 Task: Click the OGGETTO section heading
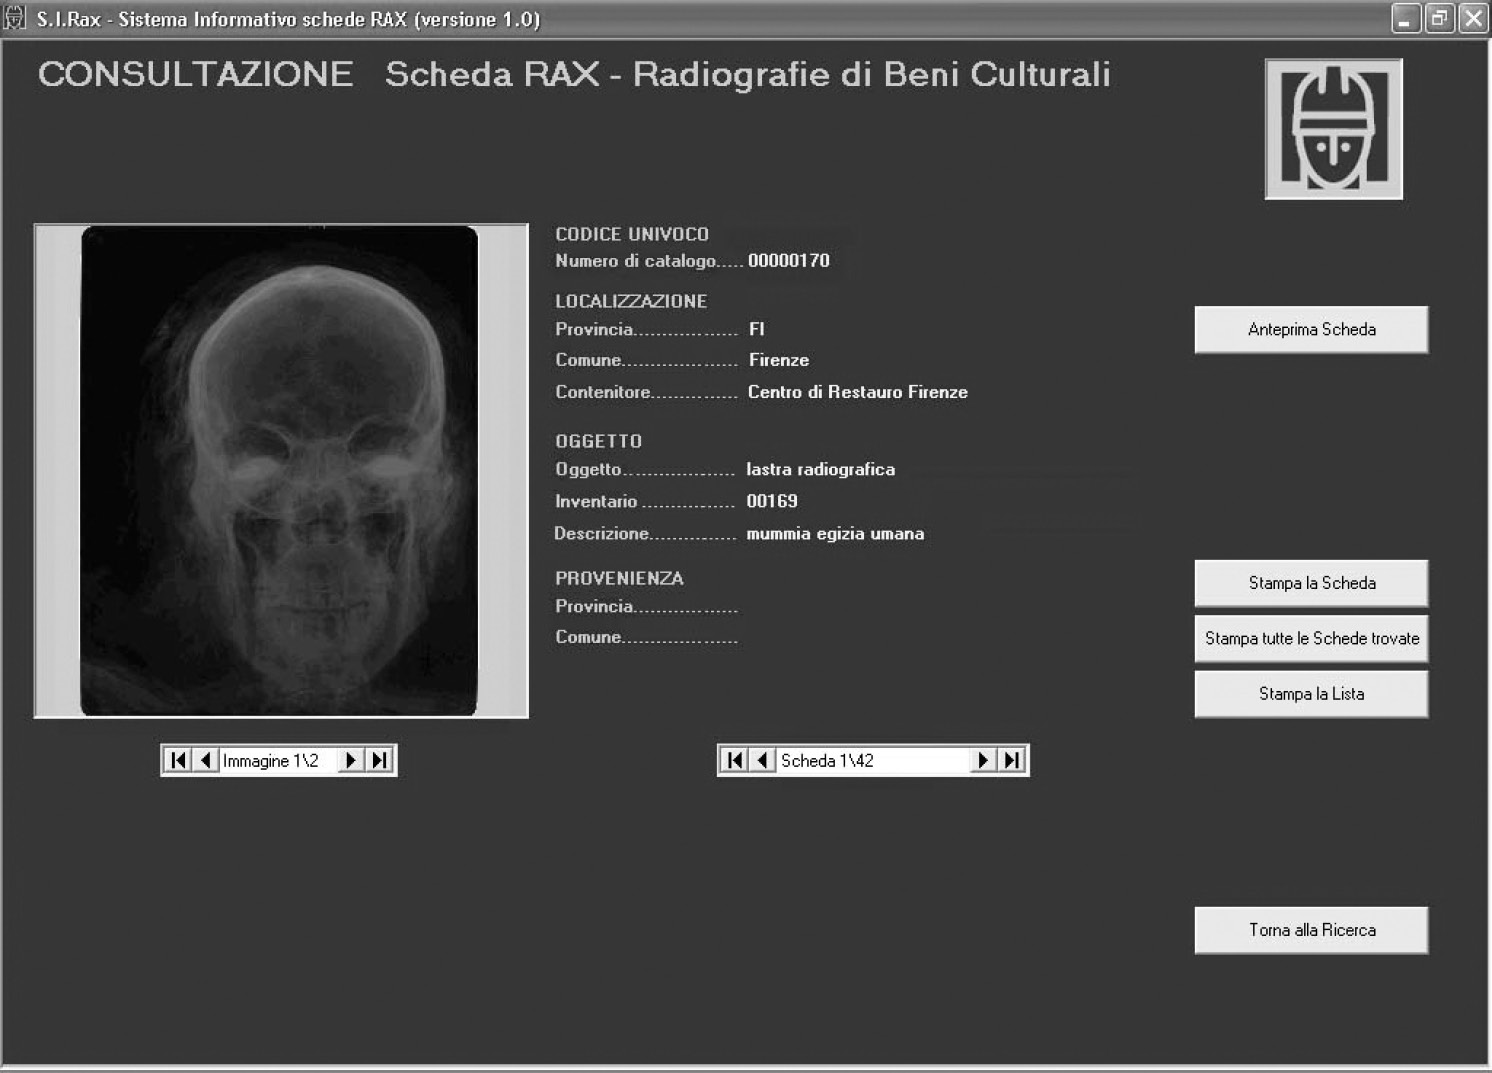[598, 441]
